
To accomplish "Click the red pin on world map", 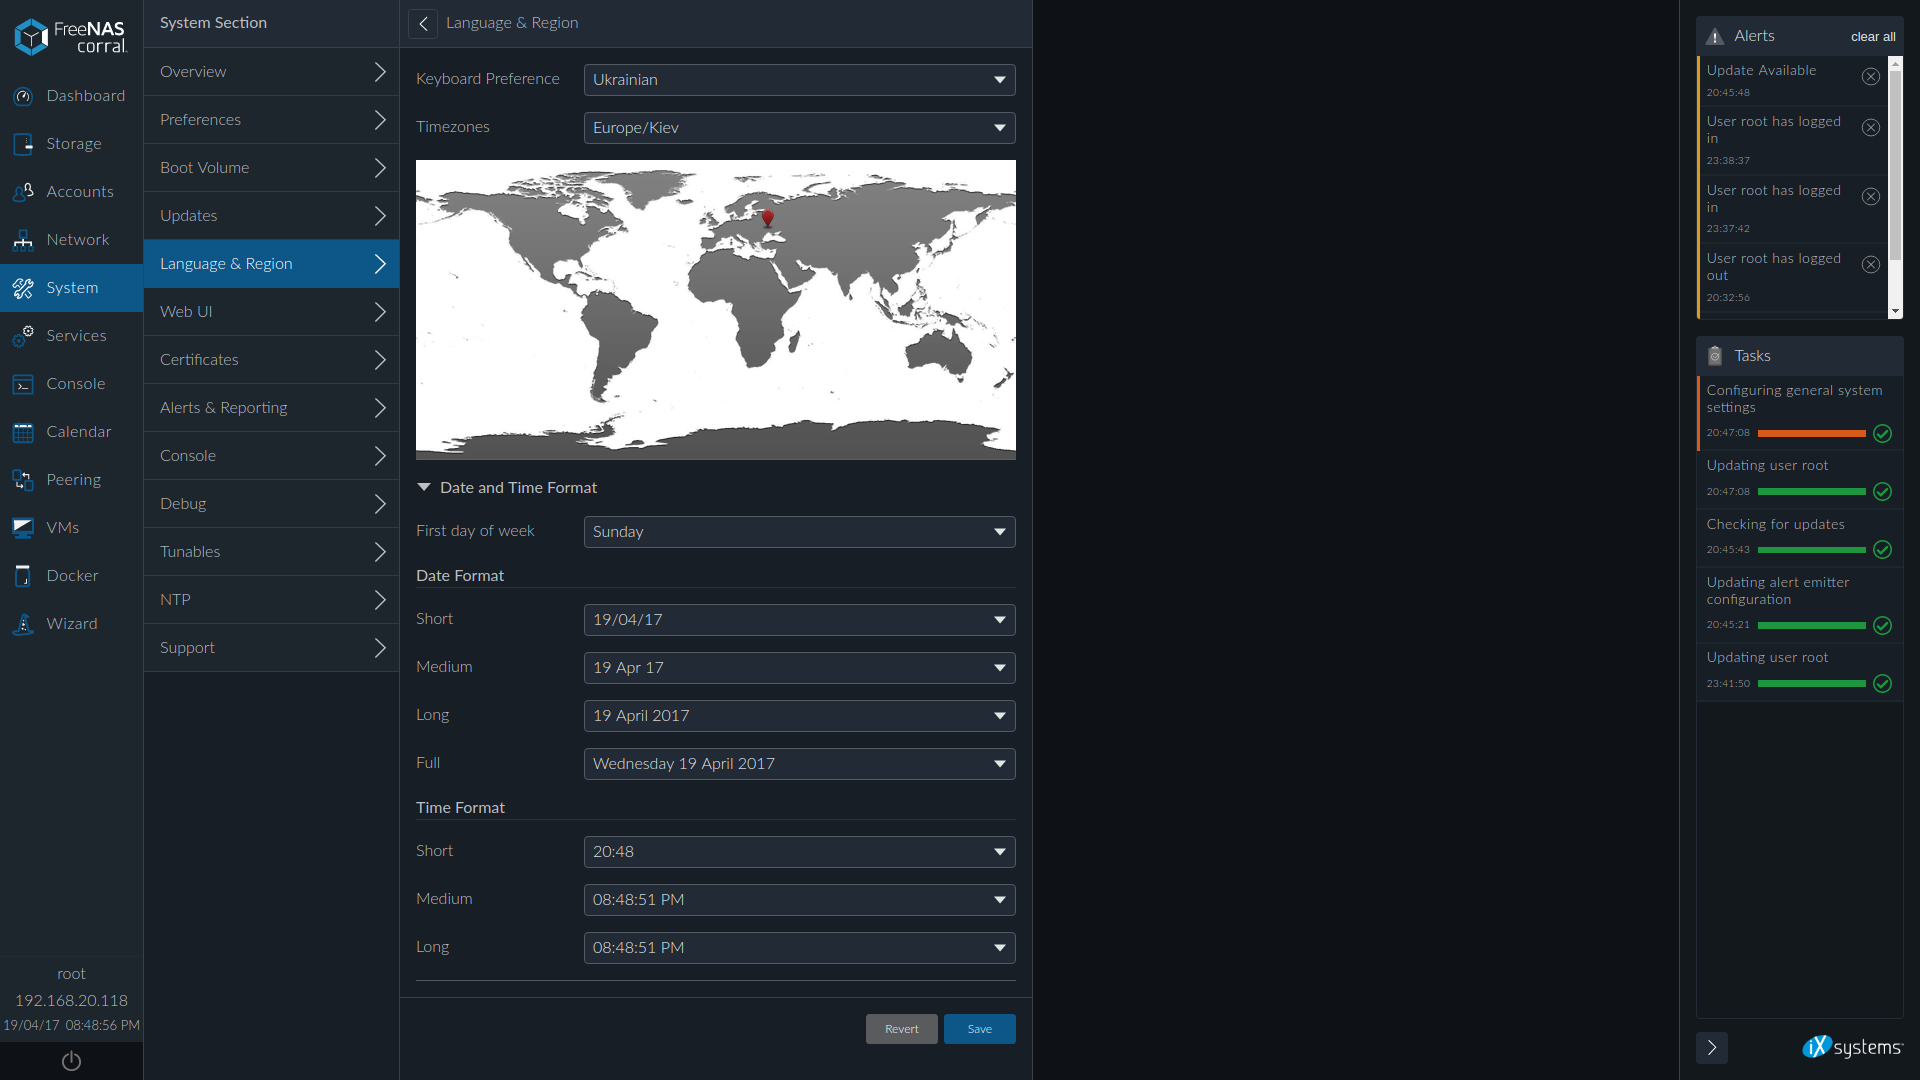I will point(767,217).
